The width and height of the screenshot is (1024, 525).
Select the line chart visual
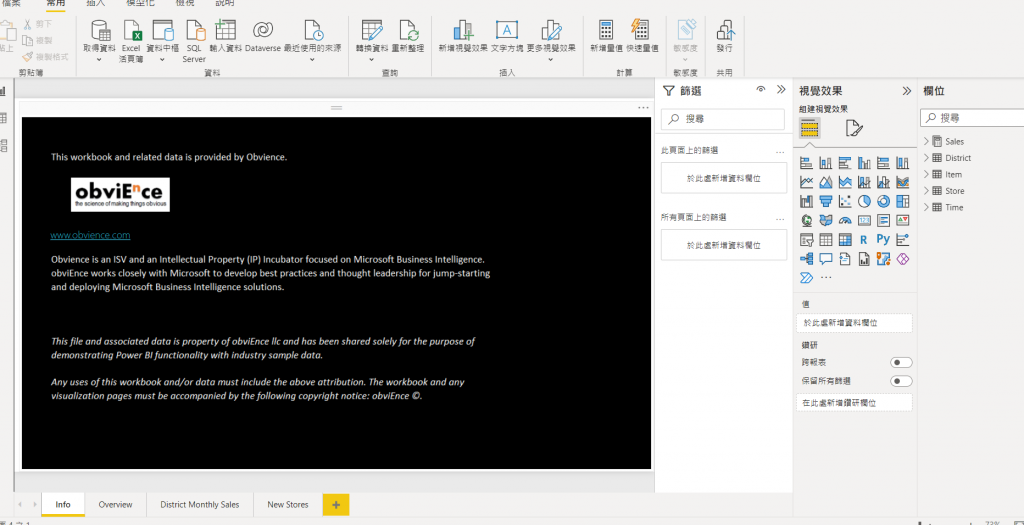click(x=807, y=182)
